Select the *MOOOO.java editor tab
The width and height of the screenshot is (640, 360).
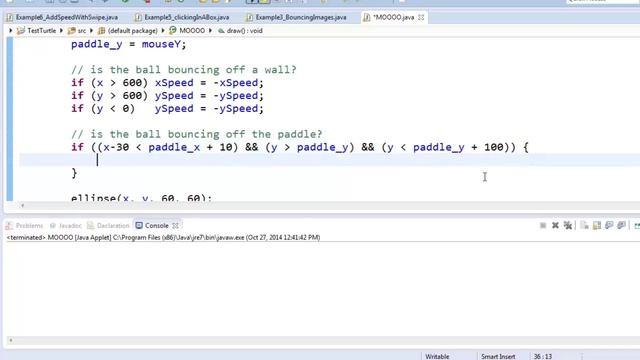point(393,17)
